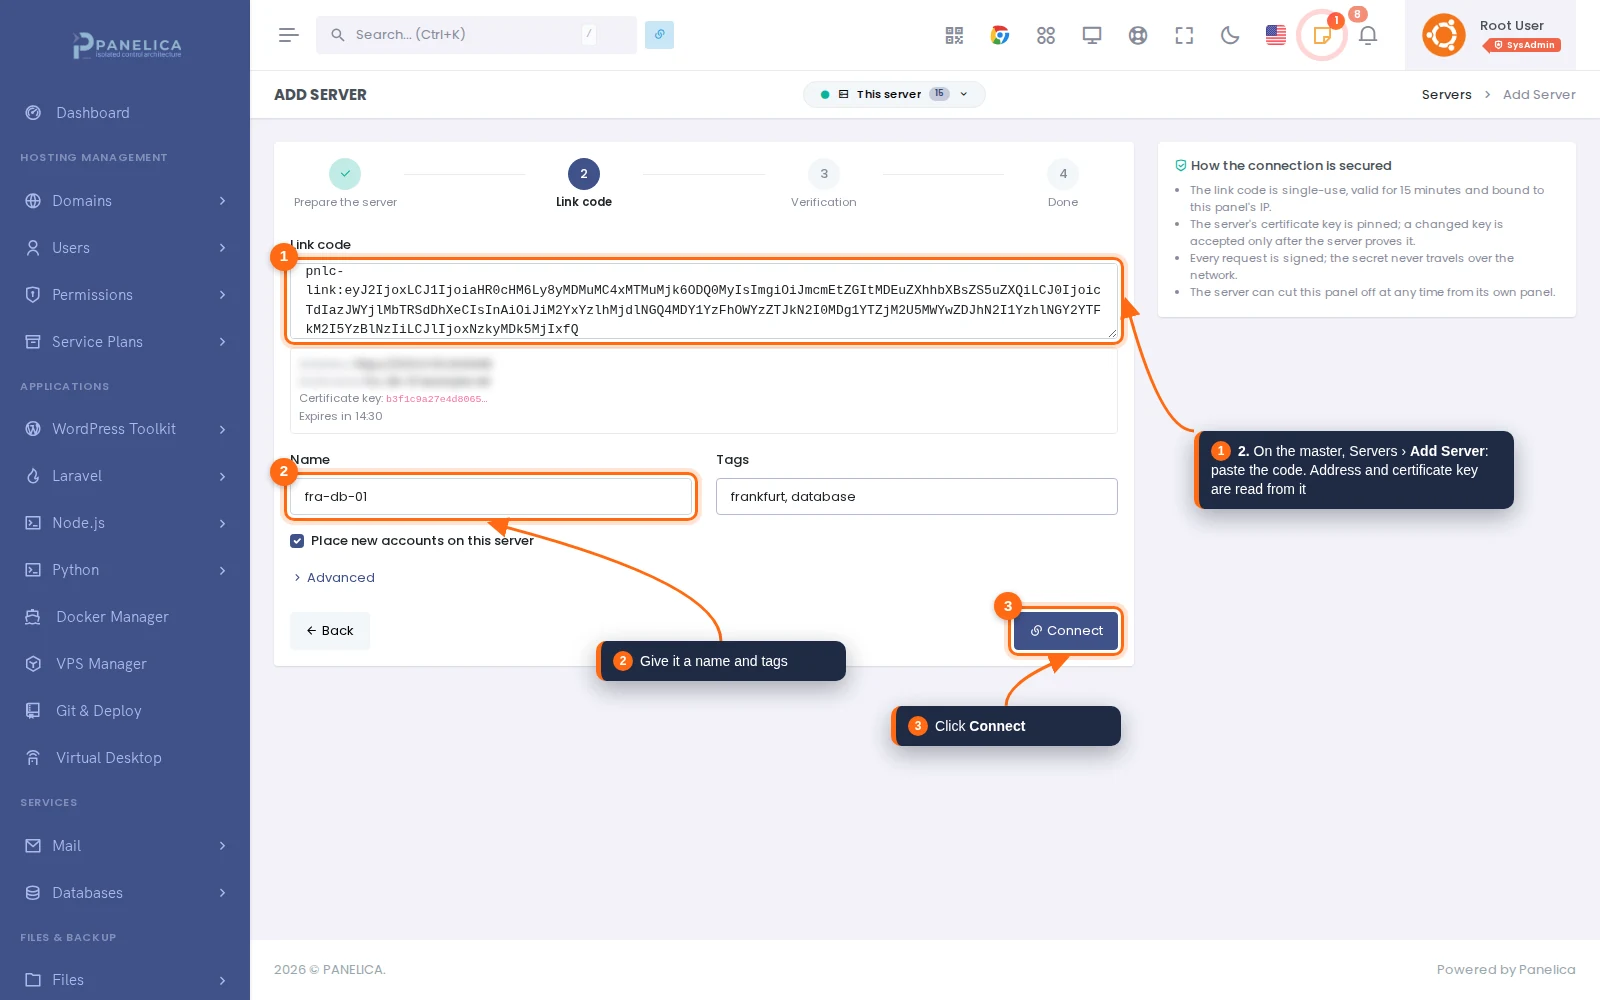Click the SysAdmin role badge
1600x1000 pixels.
click(1524, 45)
